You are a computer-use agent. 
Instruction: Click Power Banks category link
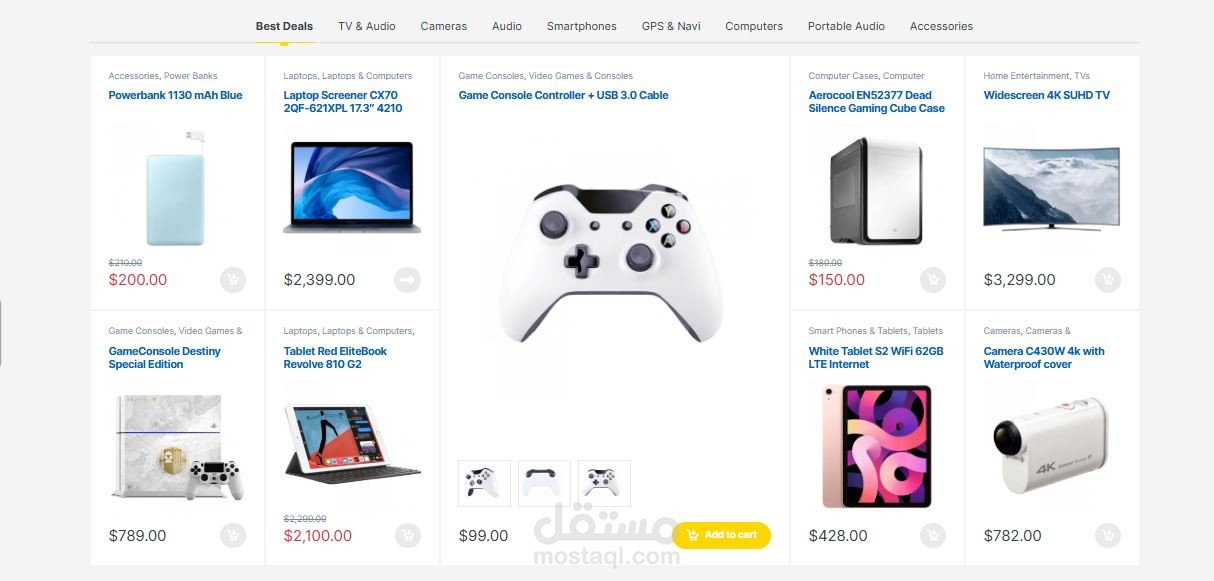pos(191,76)
